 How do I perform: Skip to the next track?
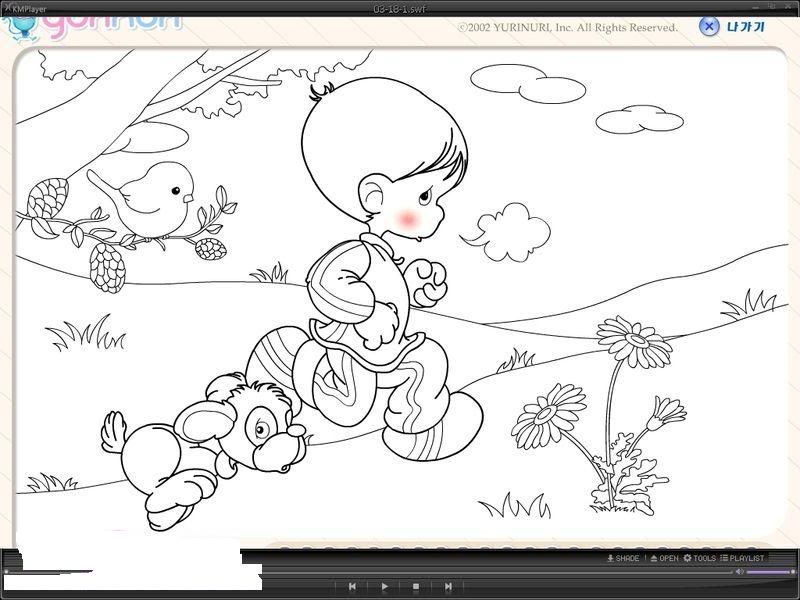pyautogui.click(x=448, y=587)
